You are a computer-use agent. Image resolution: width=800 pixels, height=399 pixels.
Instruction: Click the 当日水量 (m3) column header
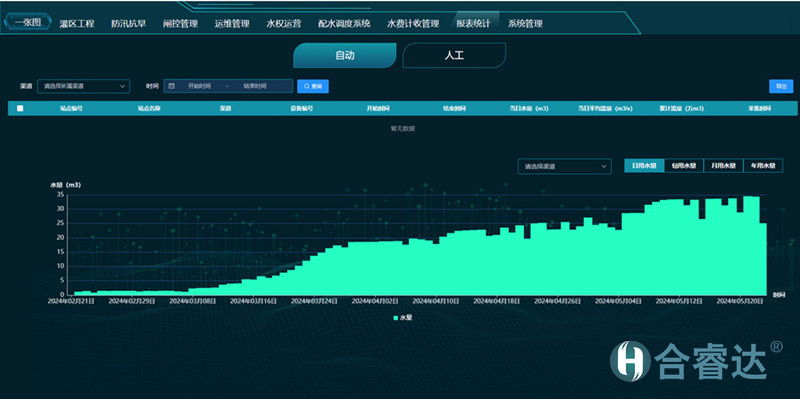[529, 108]
